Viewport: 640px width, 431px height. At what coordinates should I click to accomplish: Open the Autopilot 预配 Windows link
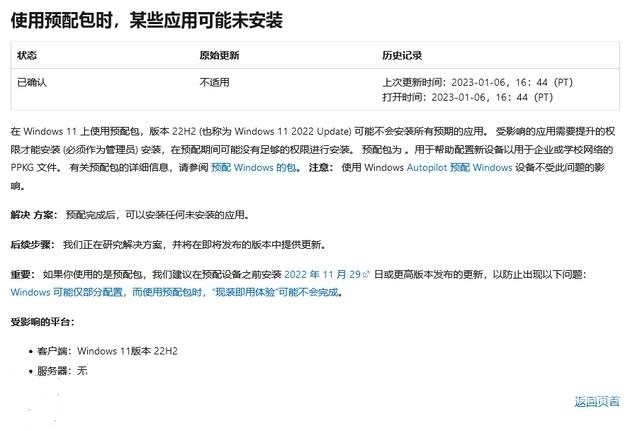459,167
